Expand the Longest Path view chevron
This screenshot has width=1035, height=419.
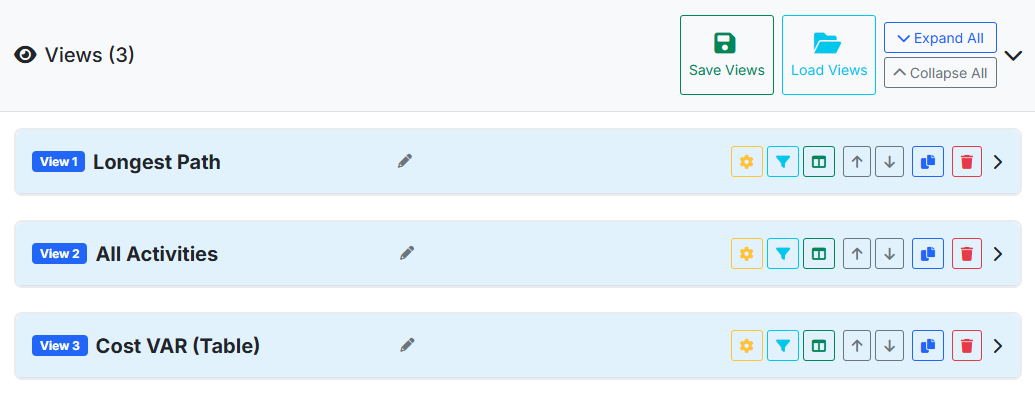point(997,162)
